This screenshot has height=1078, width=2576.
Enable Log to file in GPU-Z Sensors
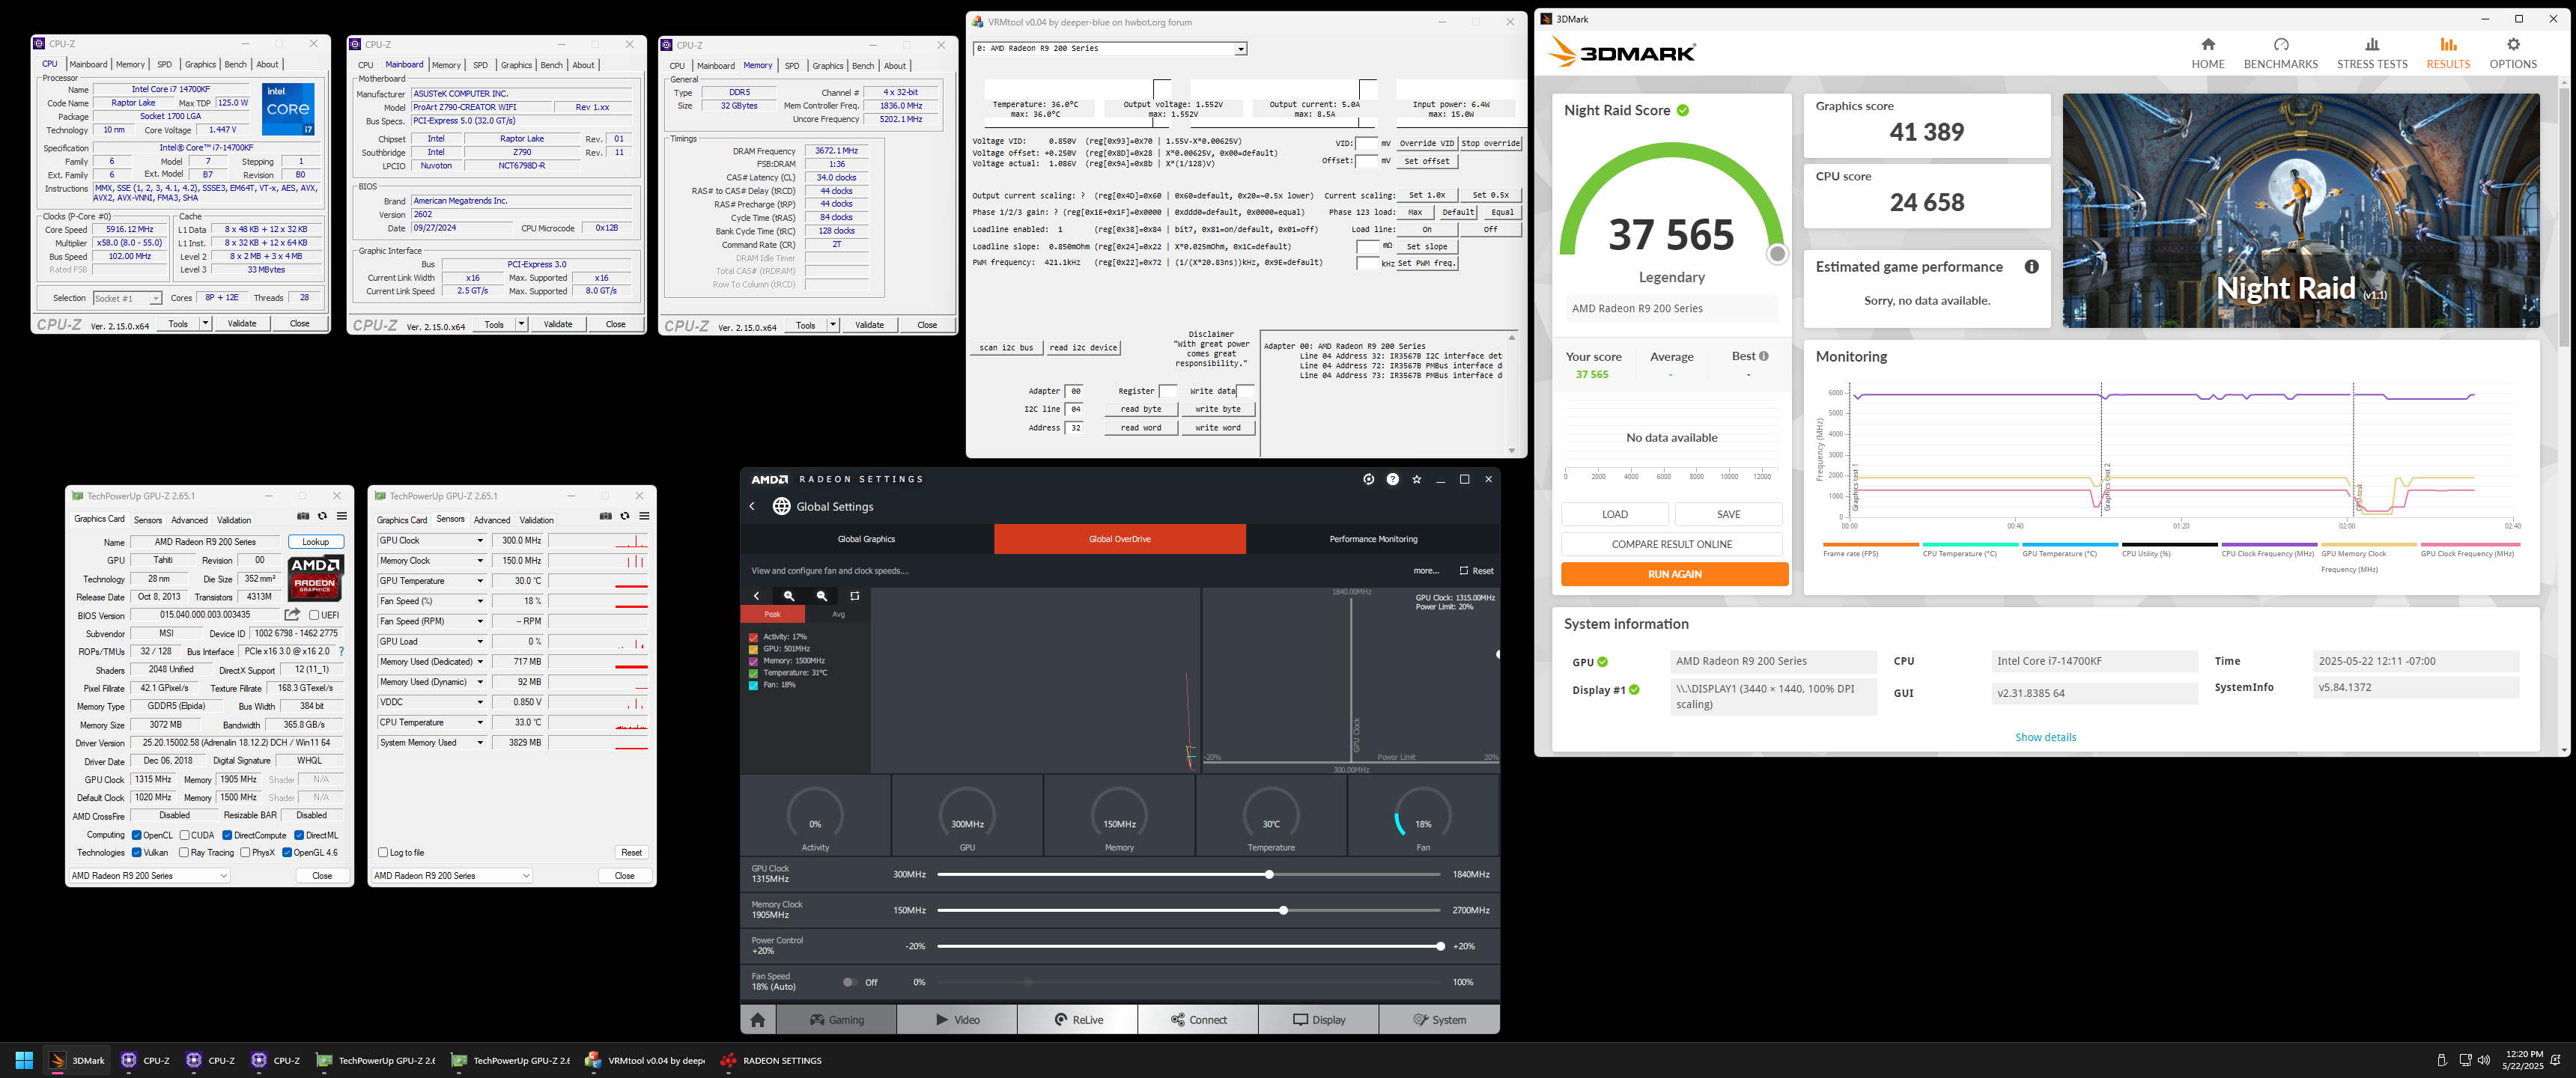(383, 853)
